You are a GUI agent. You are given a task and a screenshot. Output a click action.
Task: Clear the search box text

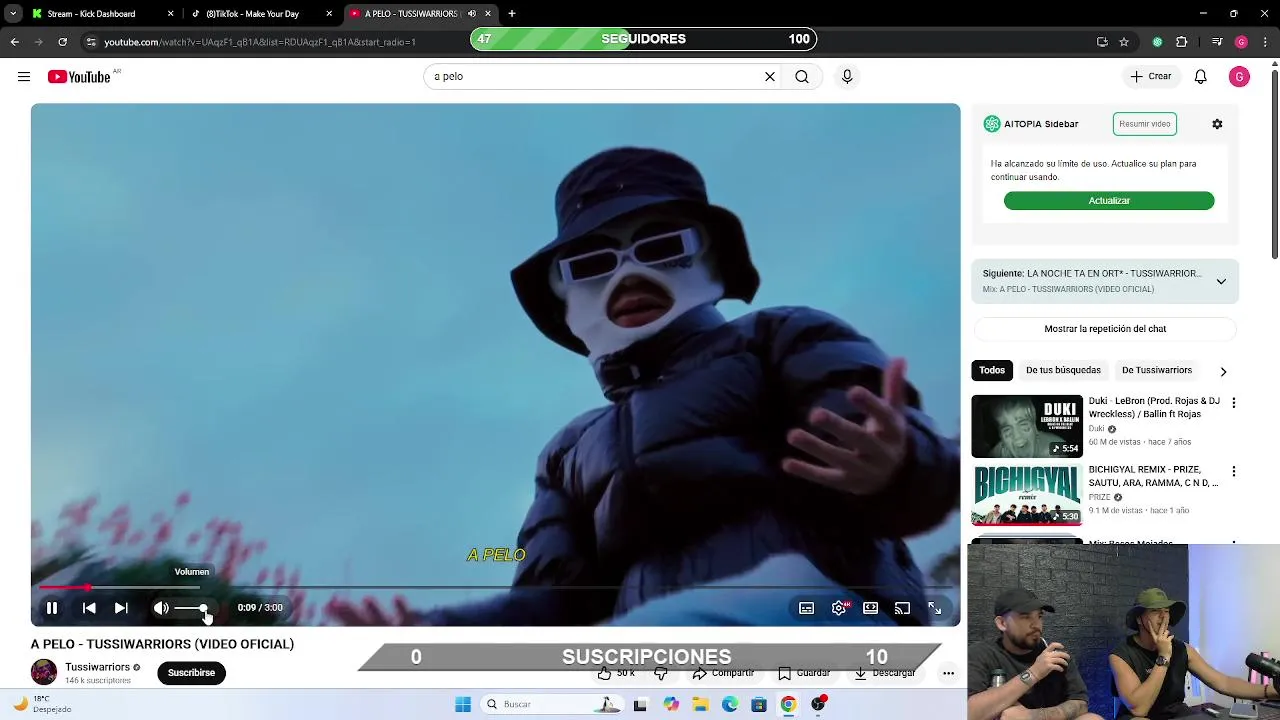click(x=770, y=76)
